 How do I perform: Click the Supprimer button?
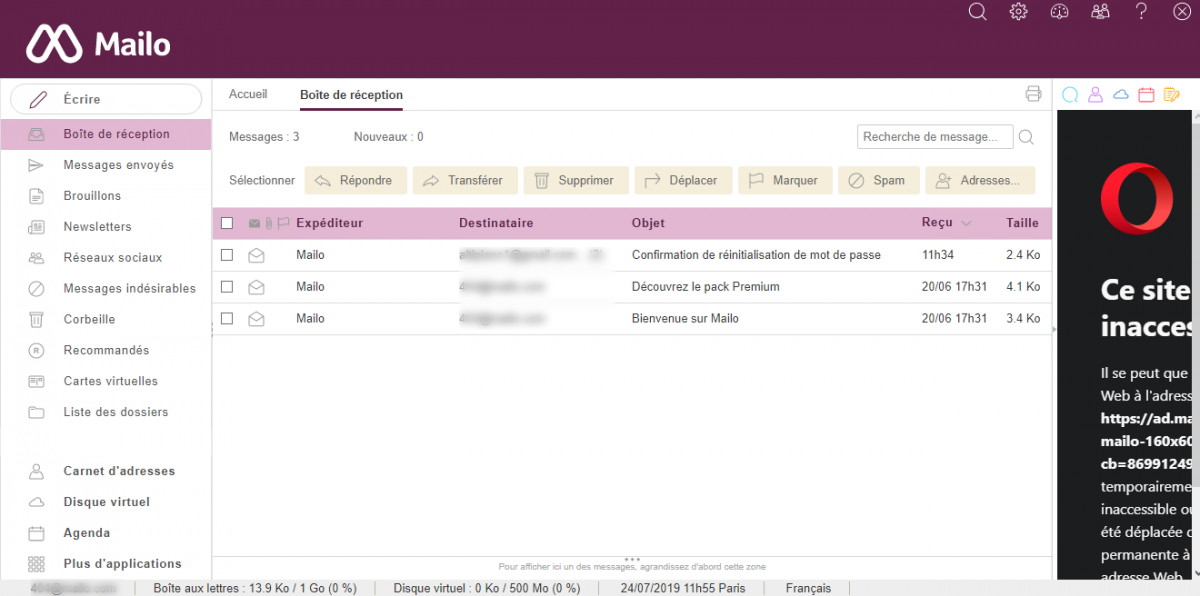click(x=576, y=181)
